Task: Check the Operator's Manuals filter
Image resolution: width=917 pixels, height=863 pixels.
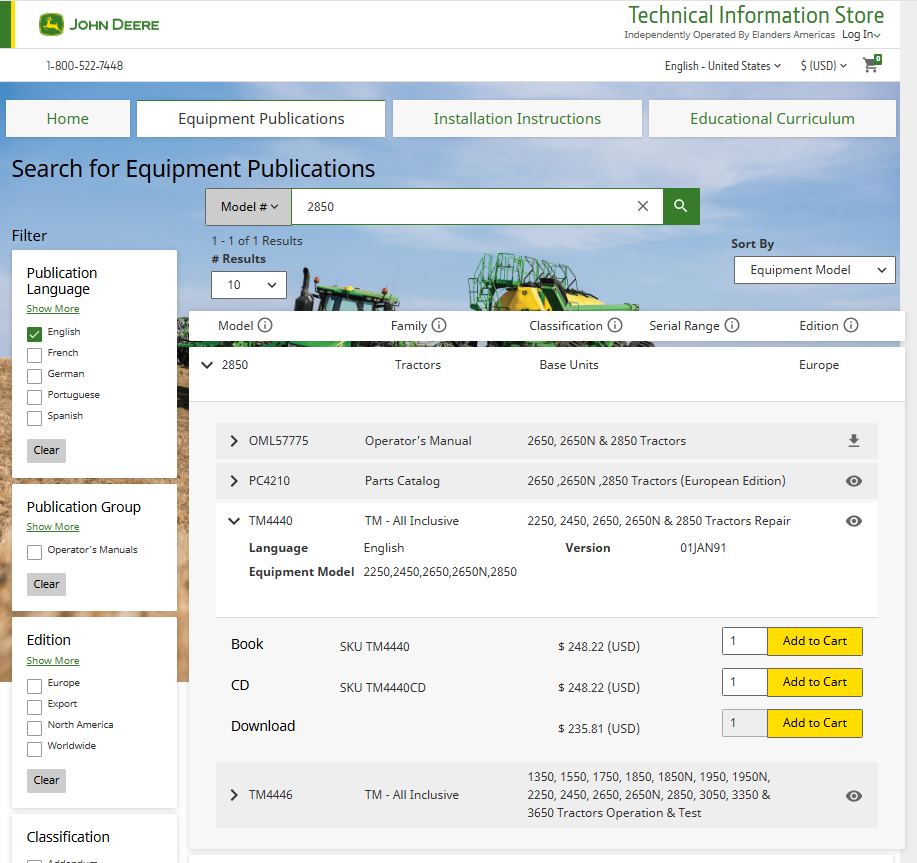Action: pos(35,552)
